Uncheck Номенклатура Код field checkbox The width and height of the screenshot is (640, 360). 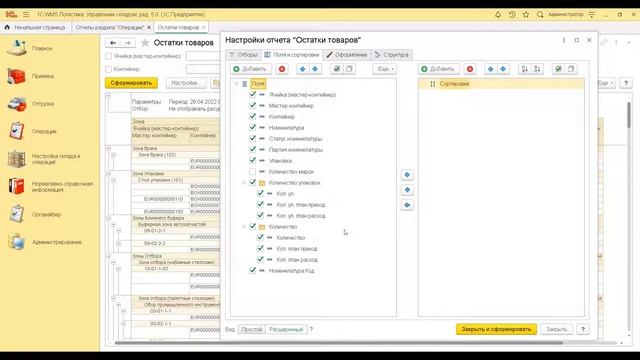coord(252,270)
